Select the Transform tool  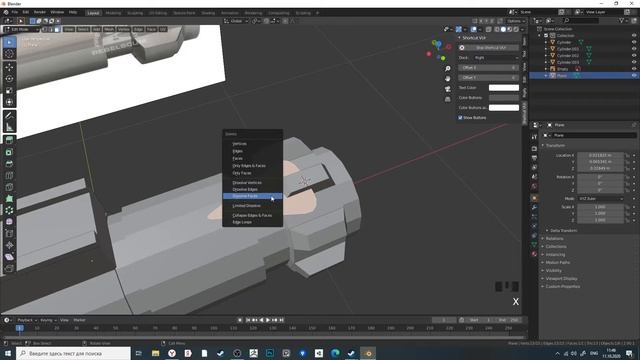[x=9, y=102]
